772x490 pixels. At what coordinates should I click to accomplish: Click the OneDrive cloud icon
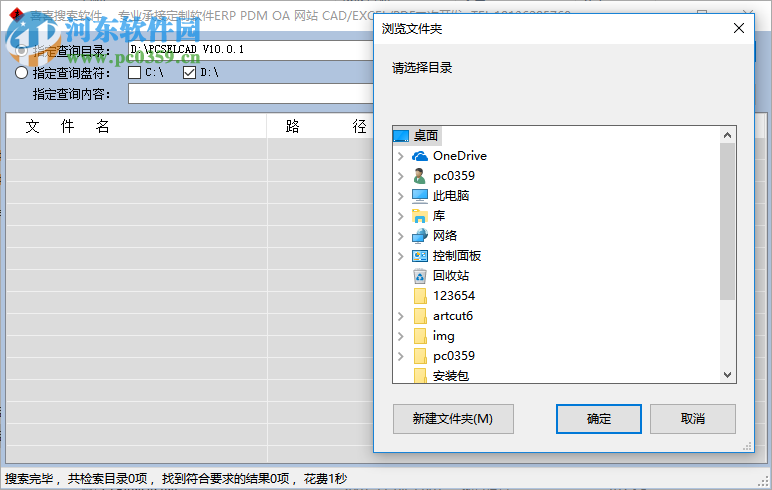pos(419,156)
